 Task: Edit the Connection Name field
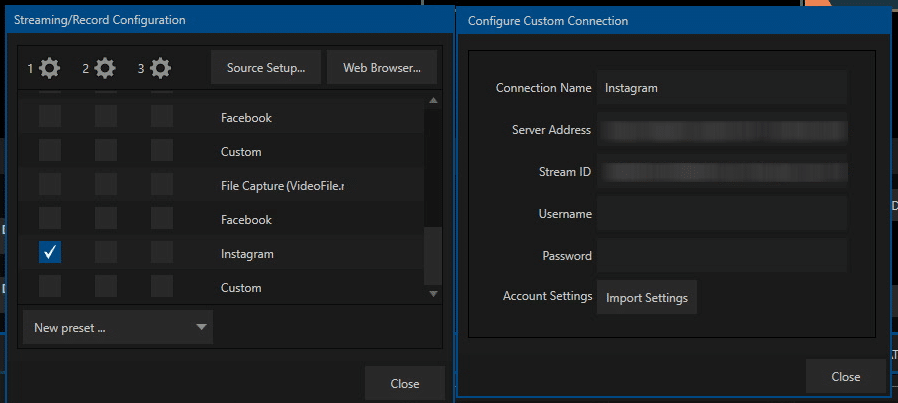[721, 88]
